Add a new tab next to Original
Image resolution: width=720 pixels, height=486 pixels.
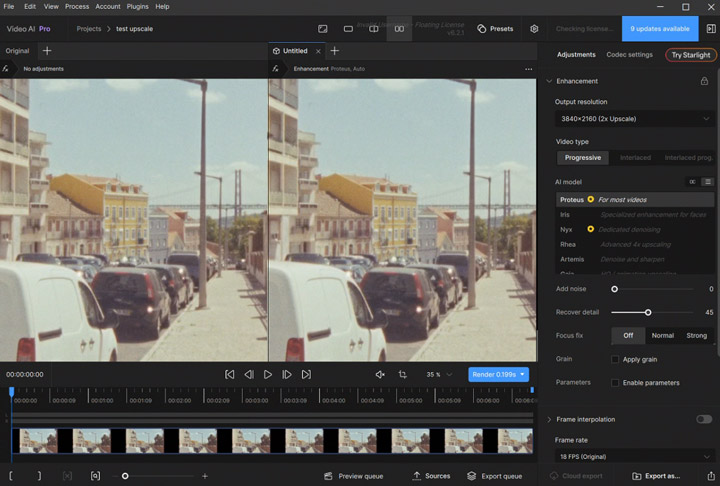(x=47, y=51)
